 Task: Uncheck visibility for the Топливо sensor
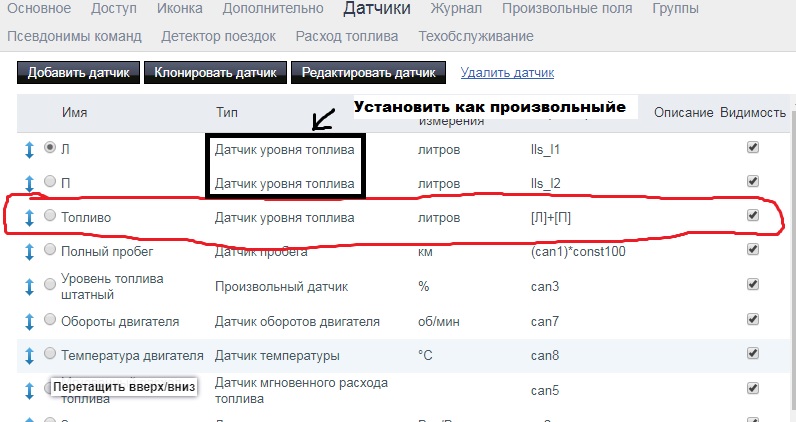coord(753,215)
